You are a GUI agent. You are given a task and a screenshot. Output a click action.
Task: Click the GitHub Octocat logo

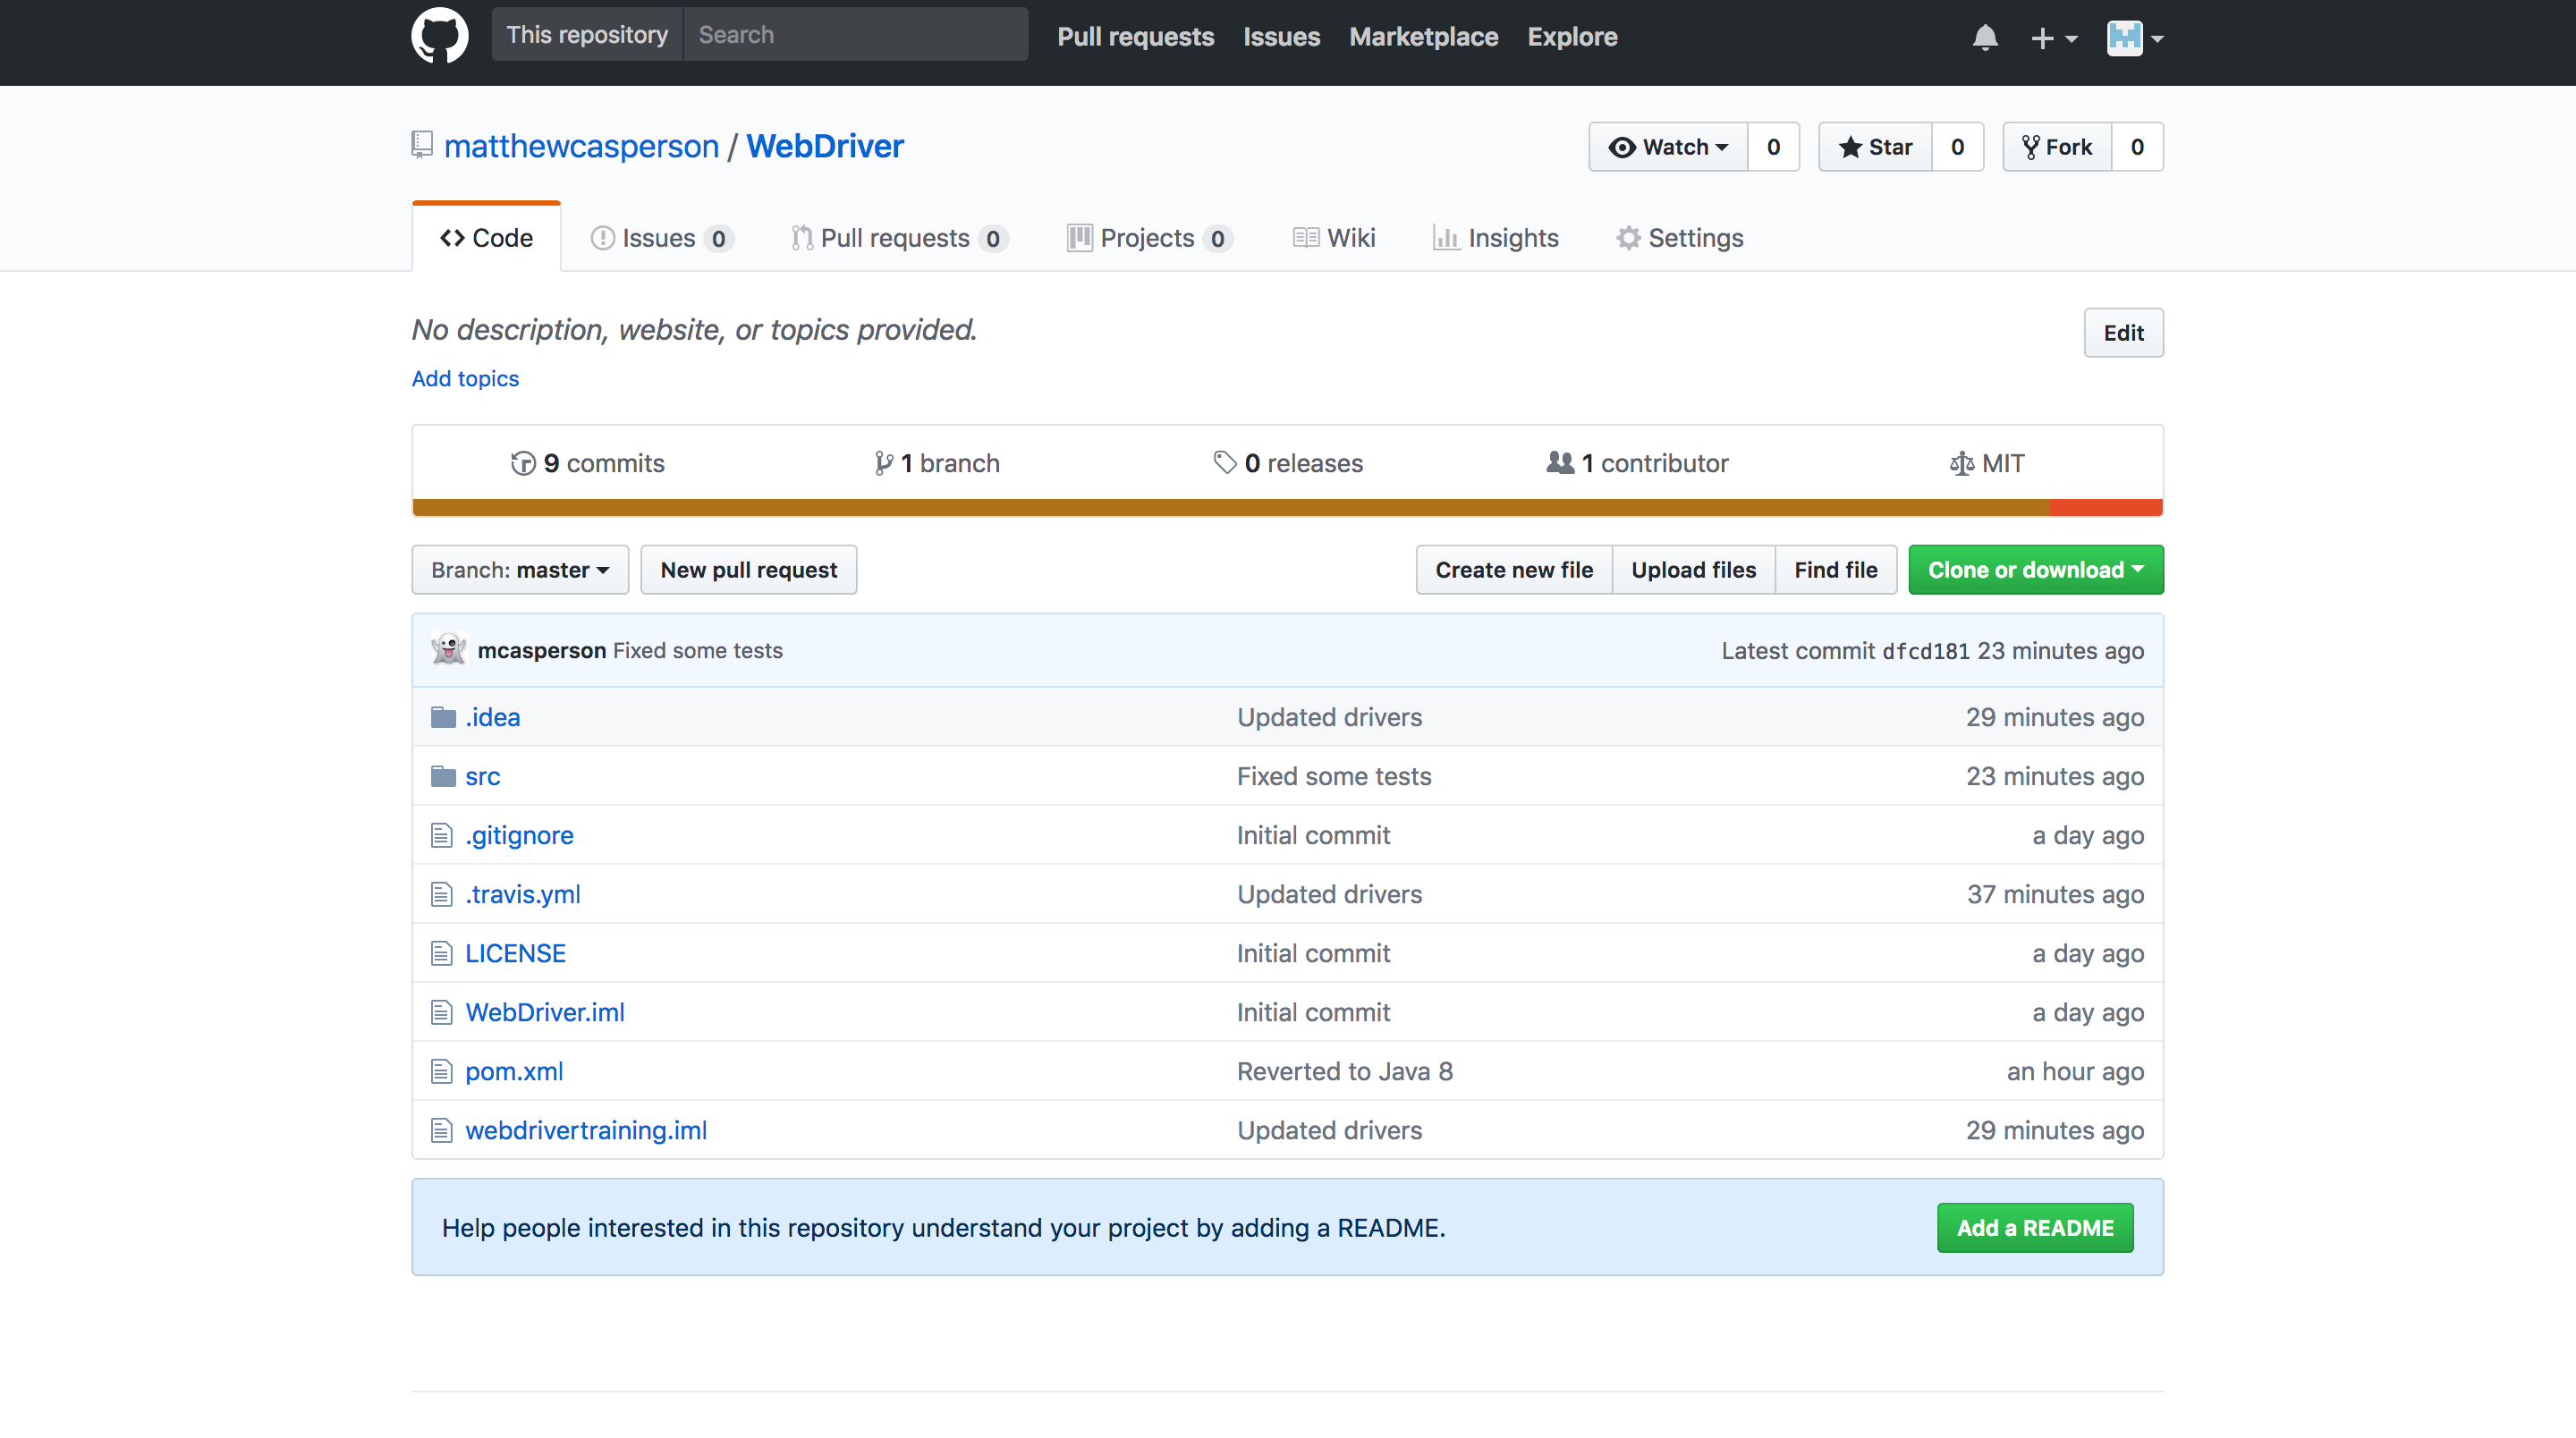click(x=439, y=36)
